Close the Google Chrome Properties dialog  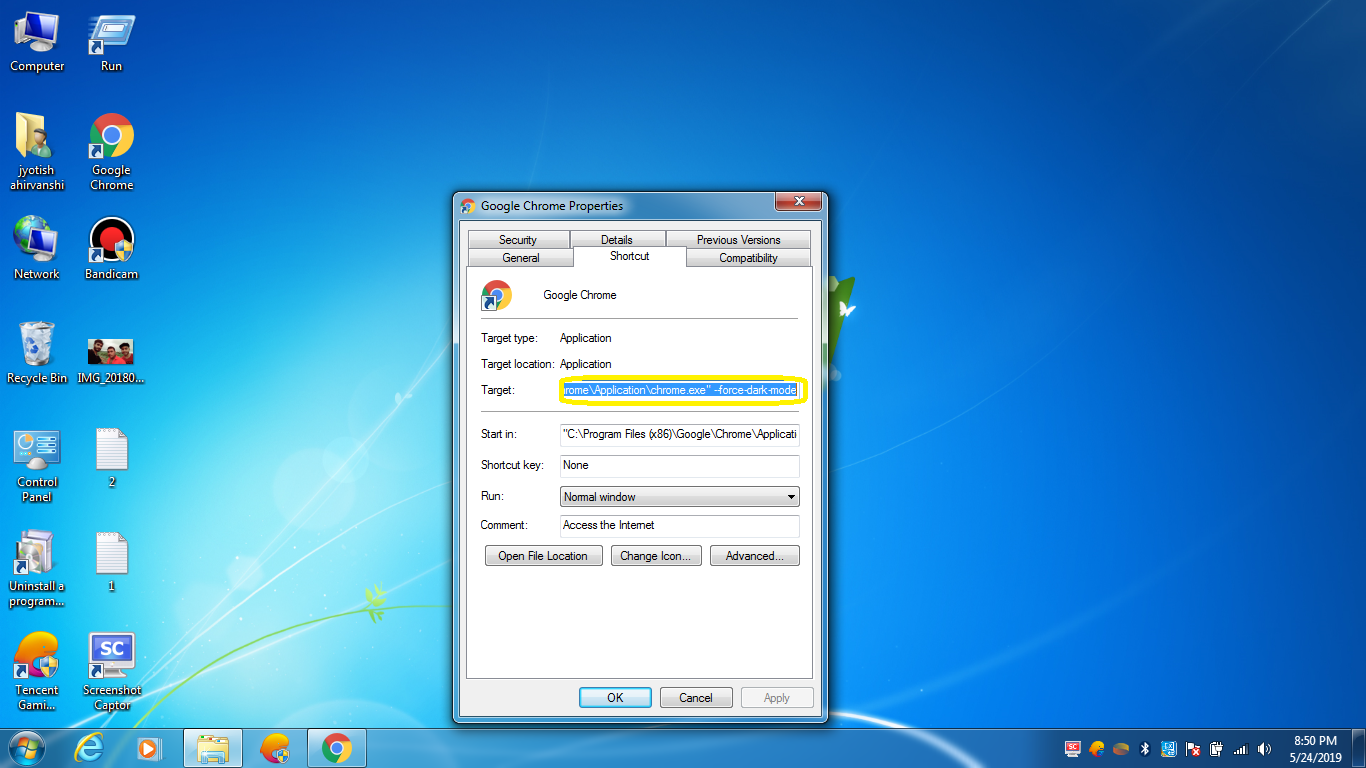pyautogui.click(x=798, y=201)
